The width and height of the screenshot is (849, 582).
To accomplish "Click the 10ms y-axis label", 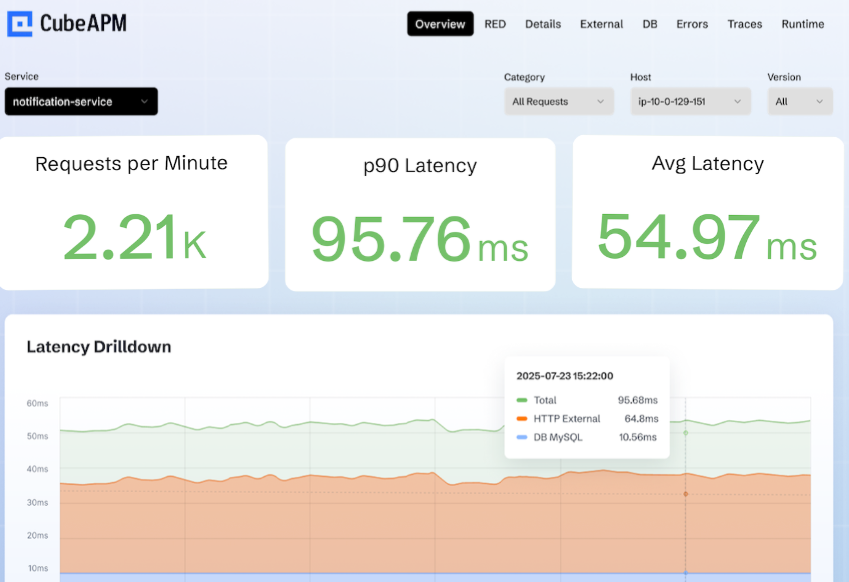I will 37,568.
